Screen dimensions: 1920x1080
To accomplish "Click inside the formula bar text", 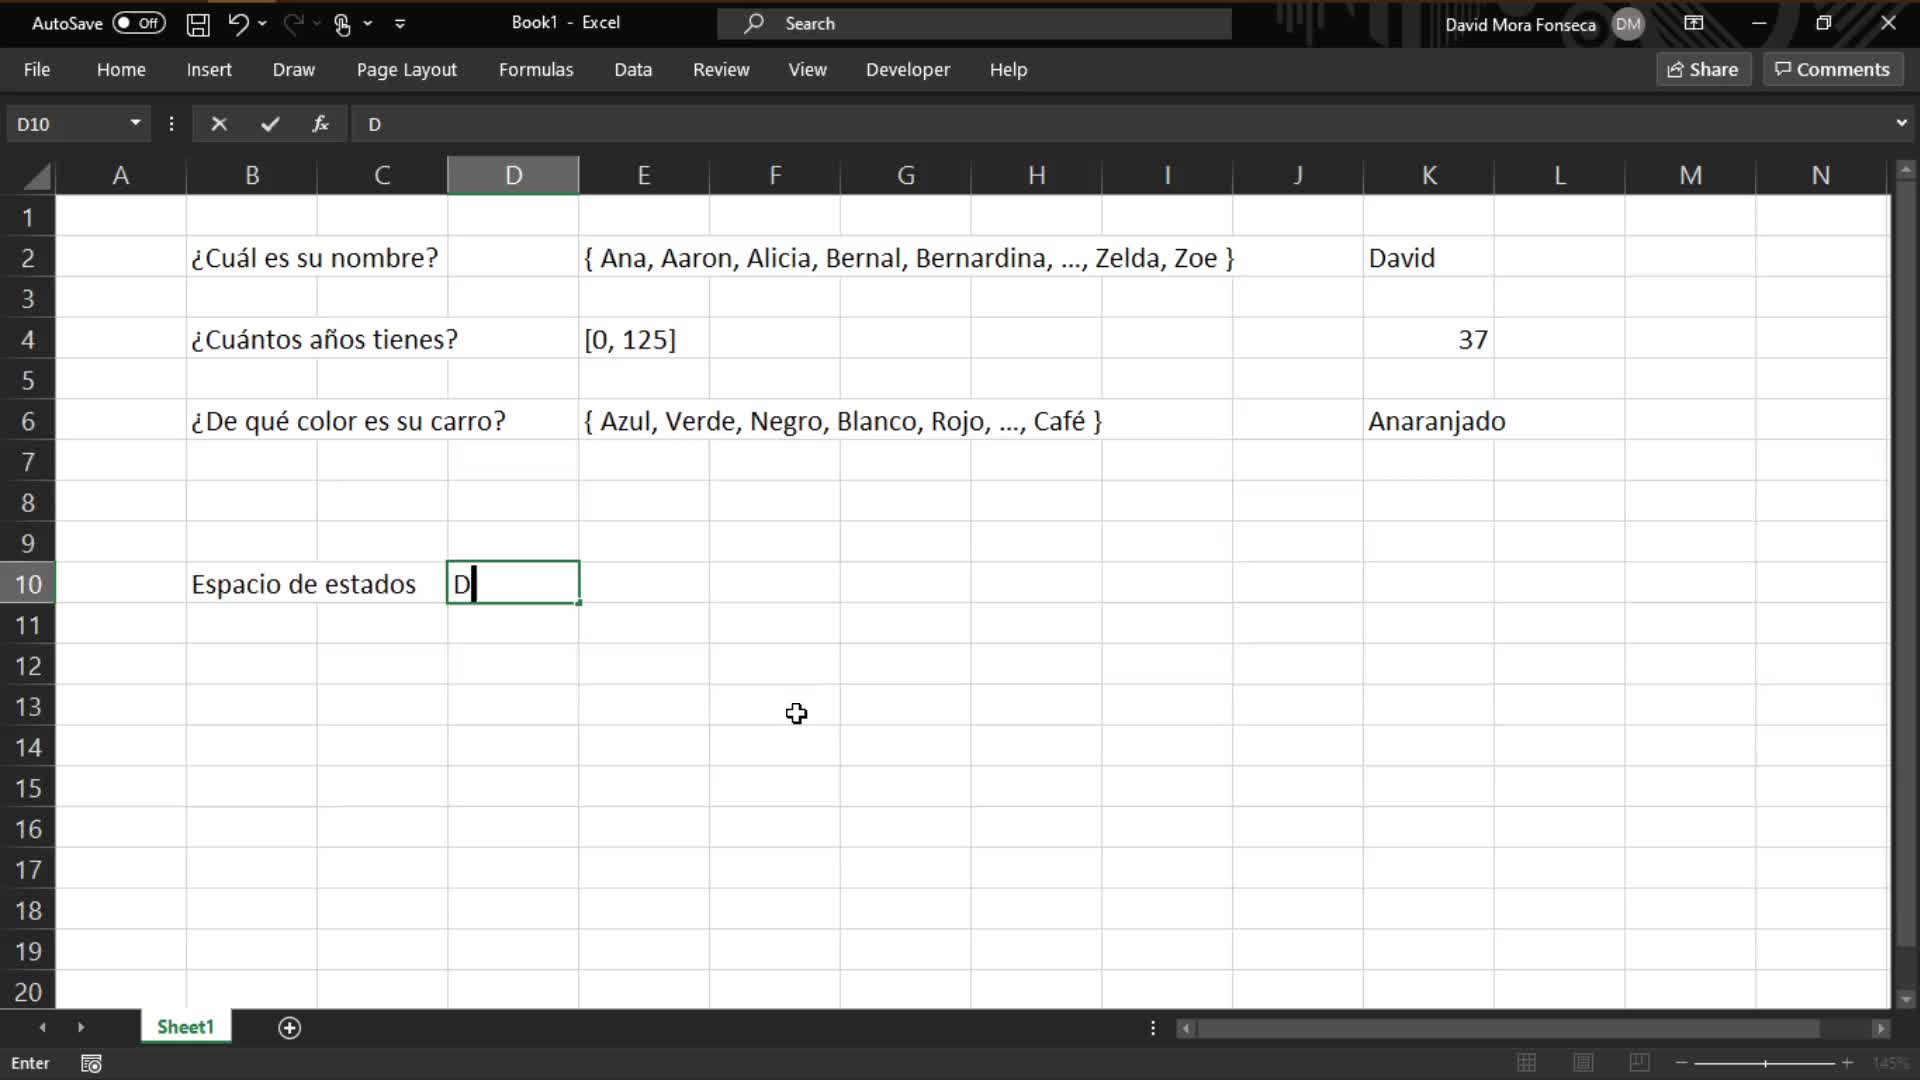I will (x=1120, y=124).
